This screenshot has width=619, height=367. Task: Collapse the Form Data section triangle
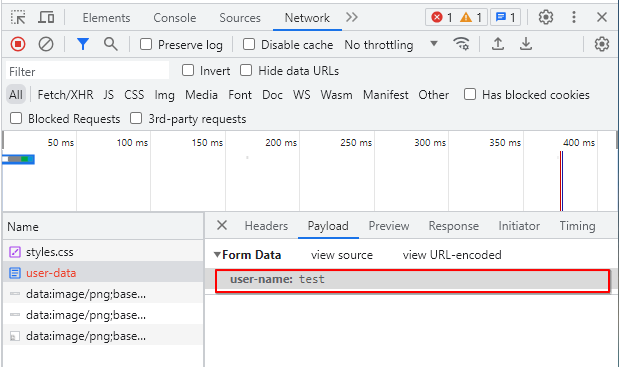217,255
